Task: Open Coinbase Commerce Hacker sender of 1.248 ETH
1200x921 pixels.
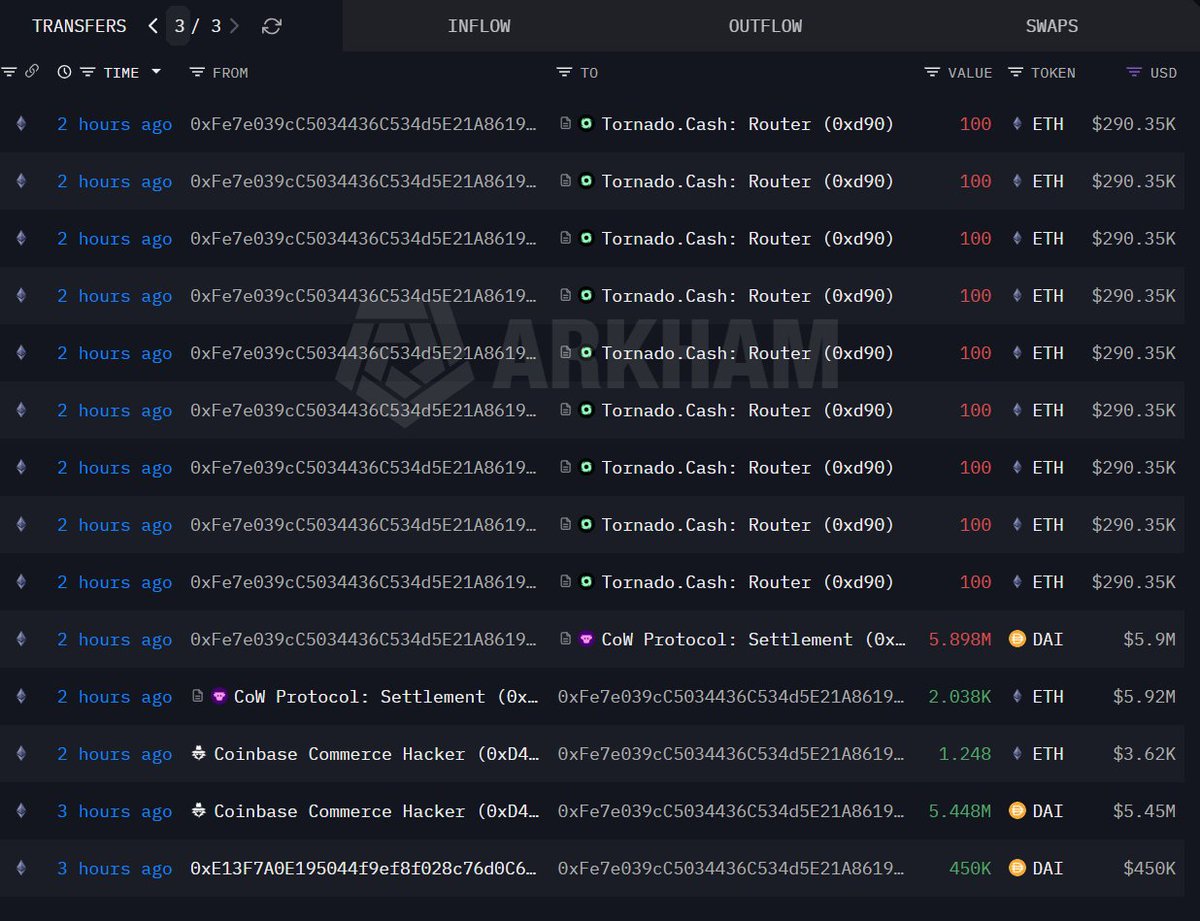Action: (x=376, y=754)
